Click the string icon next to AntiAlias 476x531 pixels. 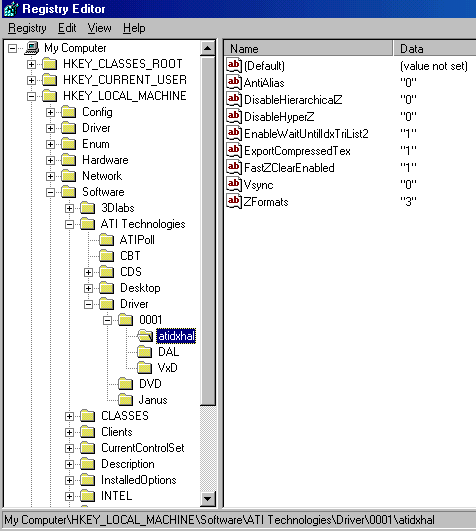click(234, 82)
